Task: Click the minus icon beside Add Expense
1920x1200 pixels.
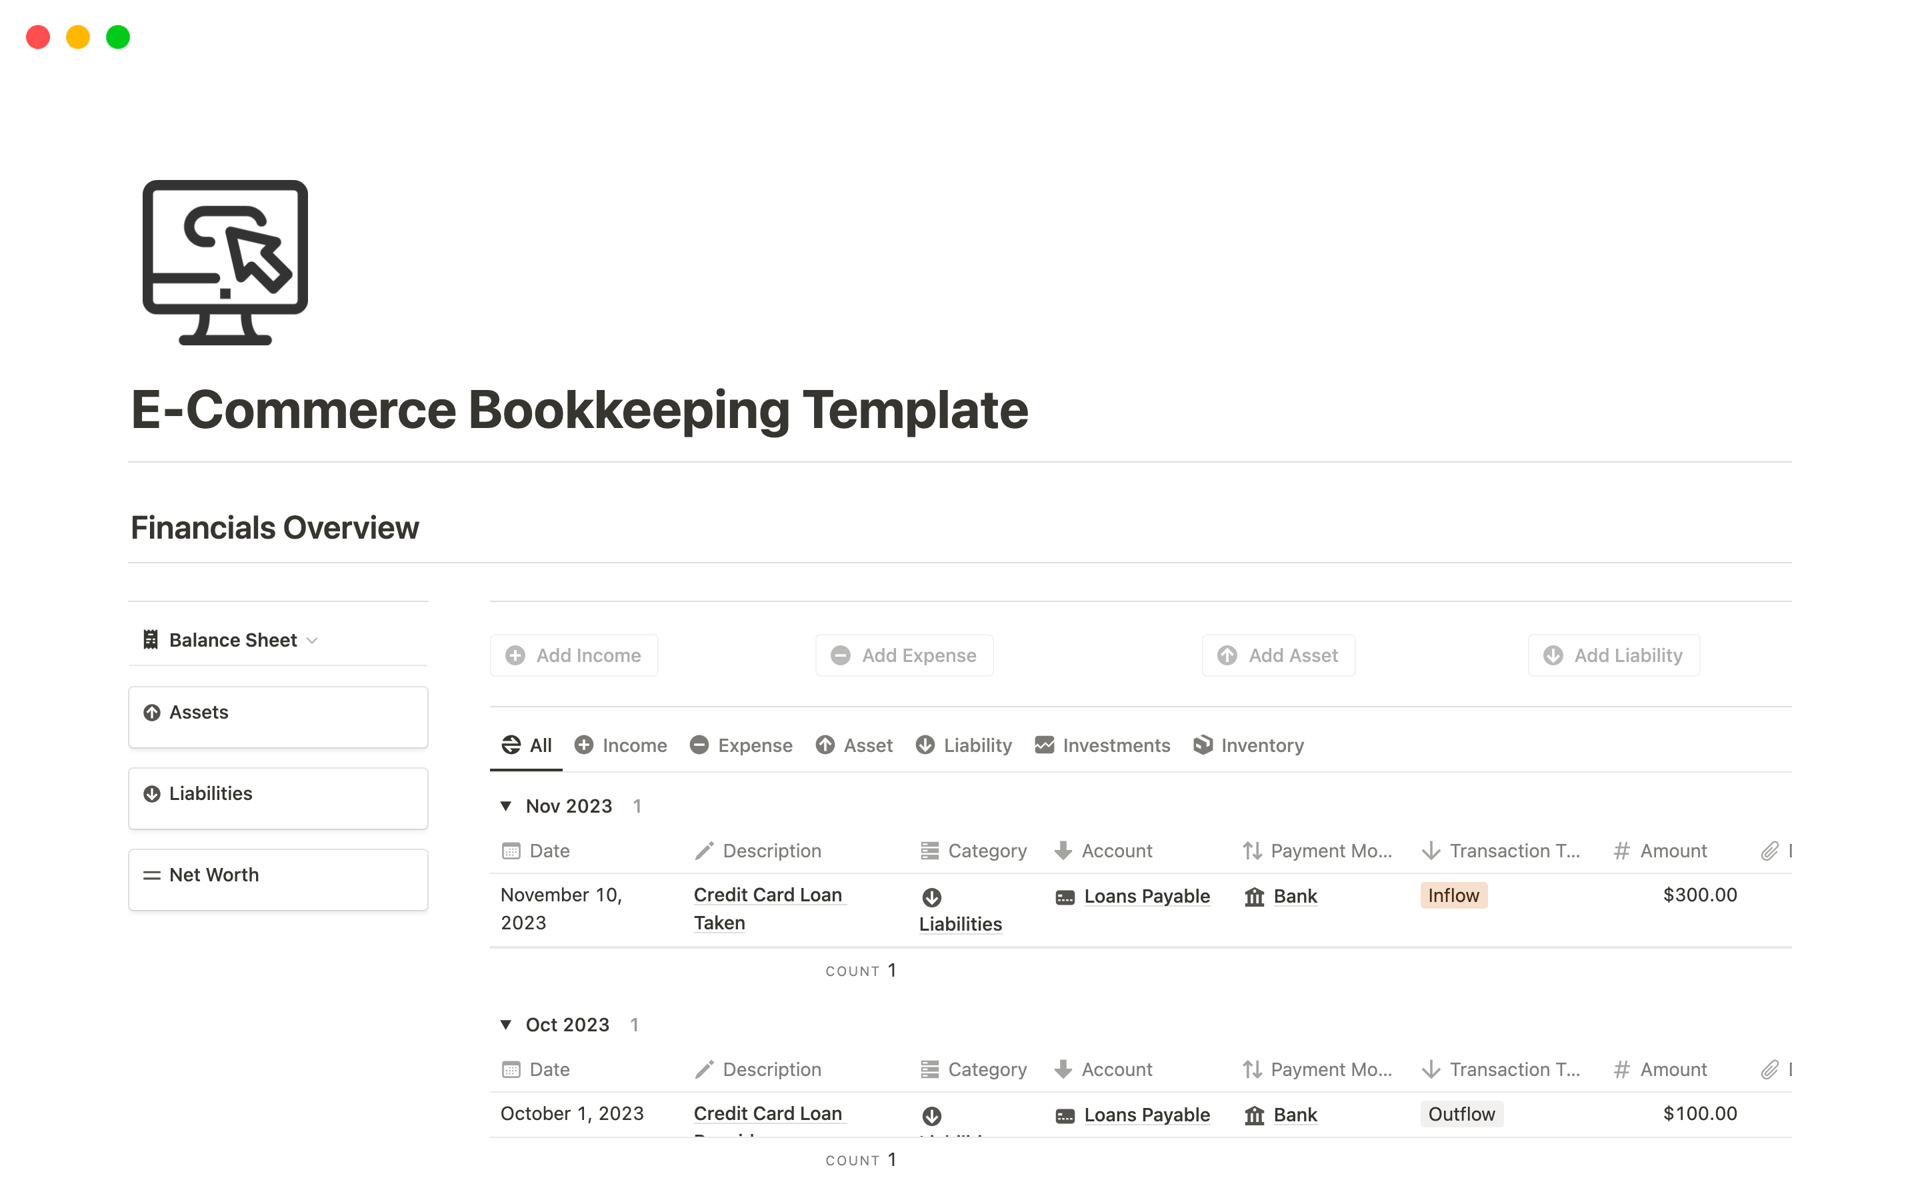Action: pos(840,655)
